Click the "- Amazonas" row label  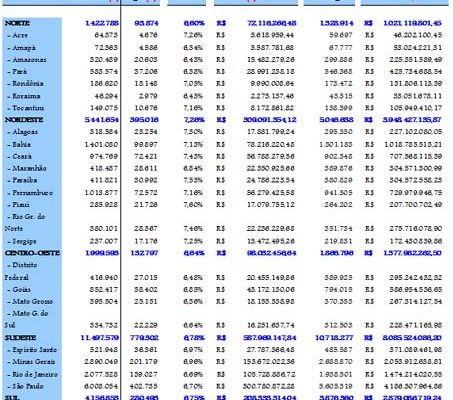pyautogui.click(x=27, y=60)
